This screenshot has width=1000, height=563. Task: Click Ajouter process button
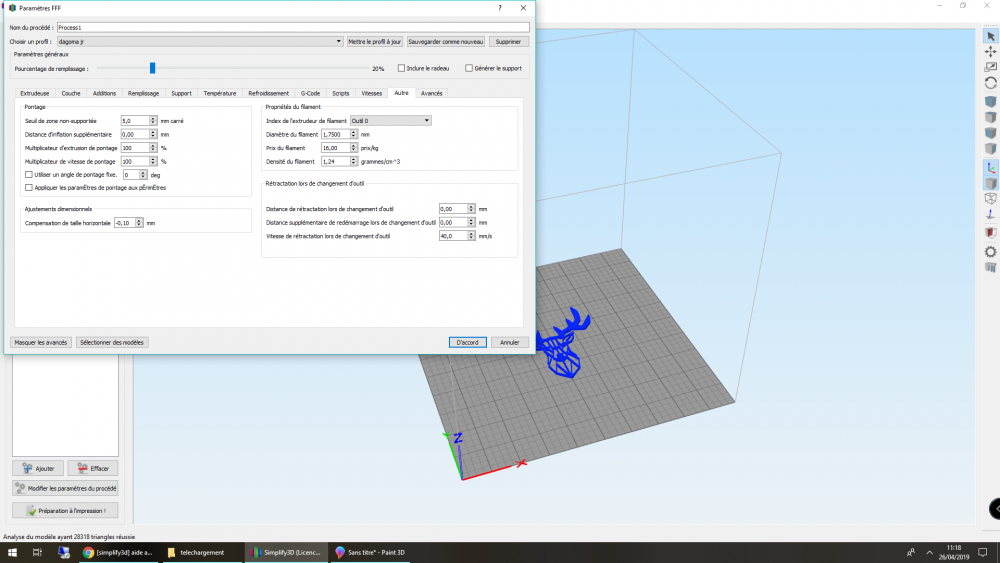coord(38,468)
